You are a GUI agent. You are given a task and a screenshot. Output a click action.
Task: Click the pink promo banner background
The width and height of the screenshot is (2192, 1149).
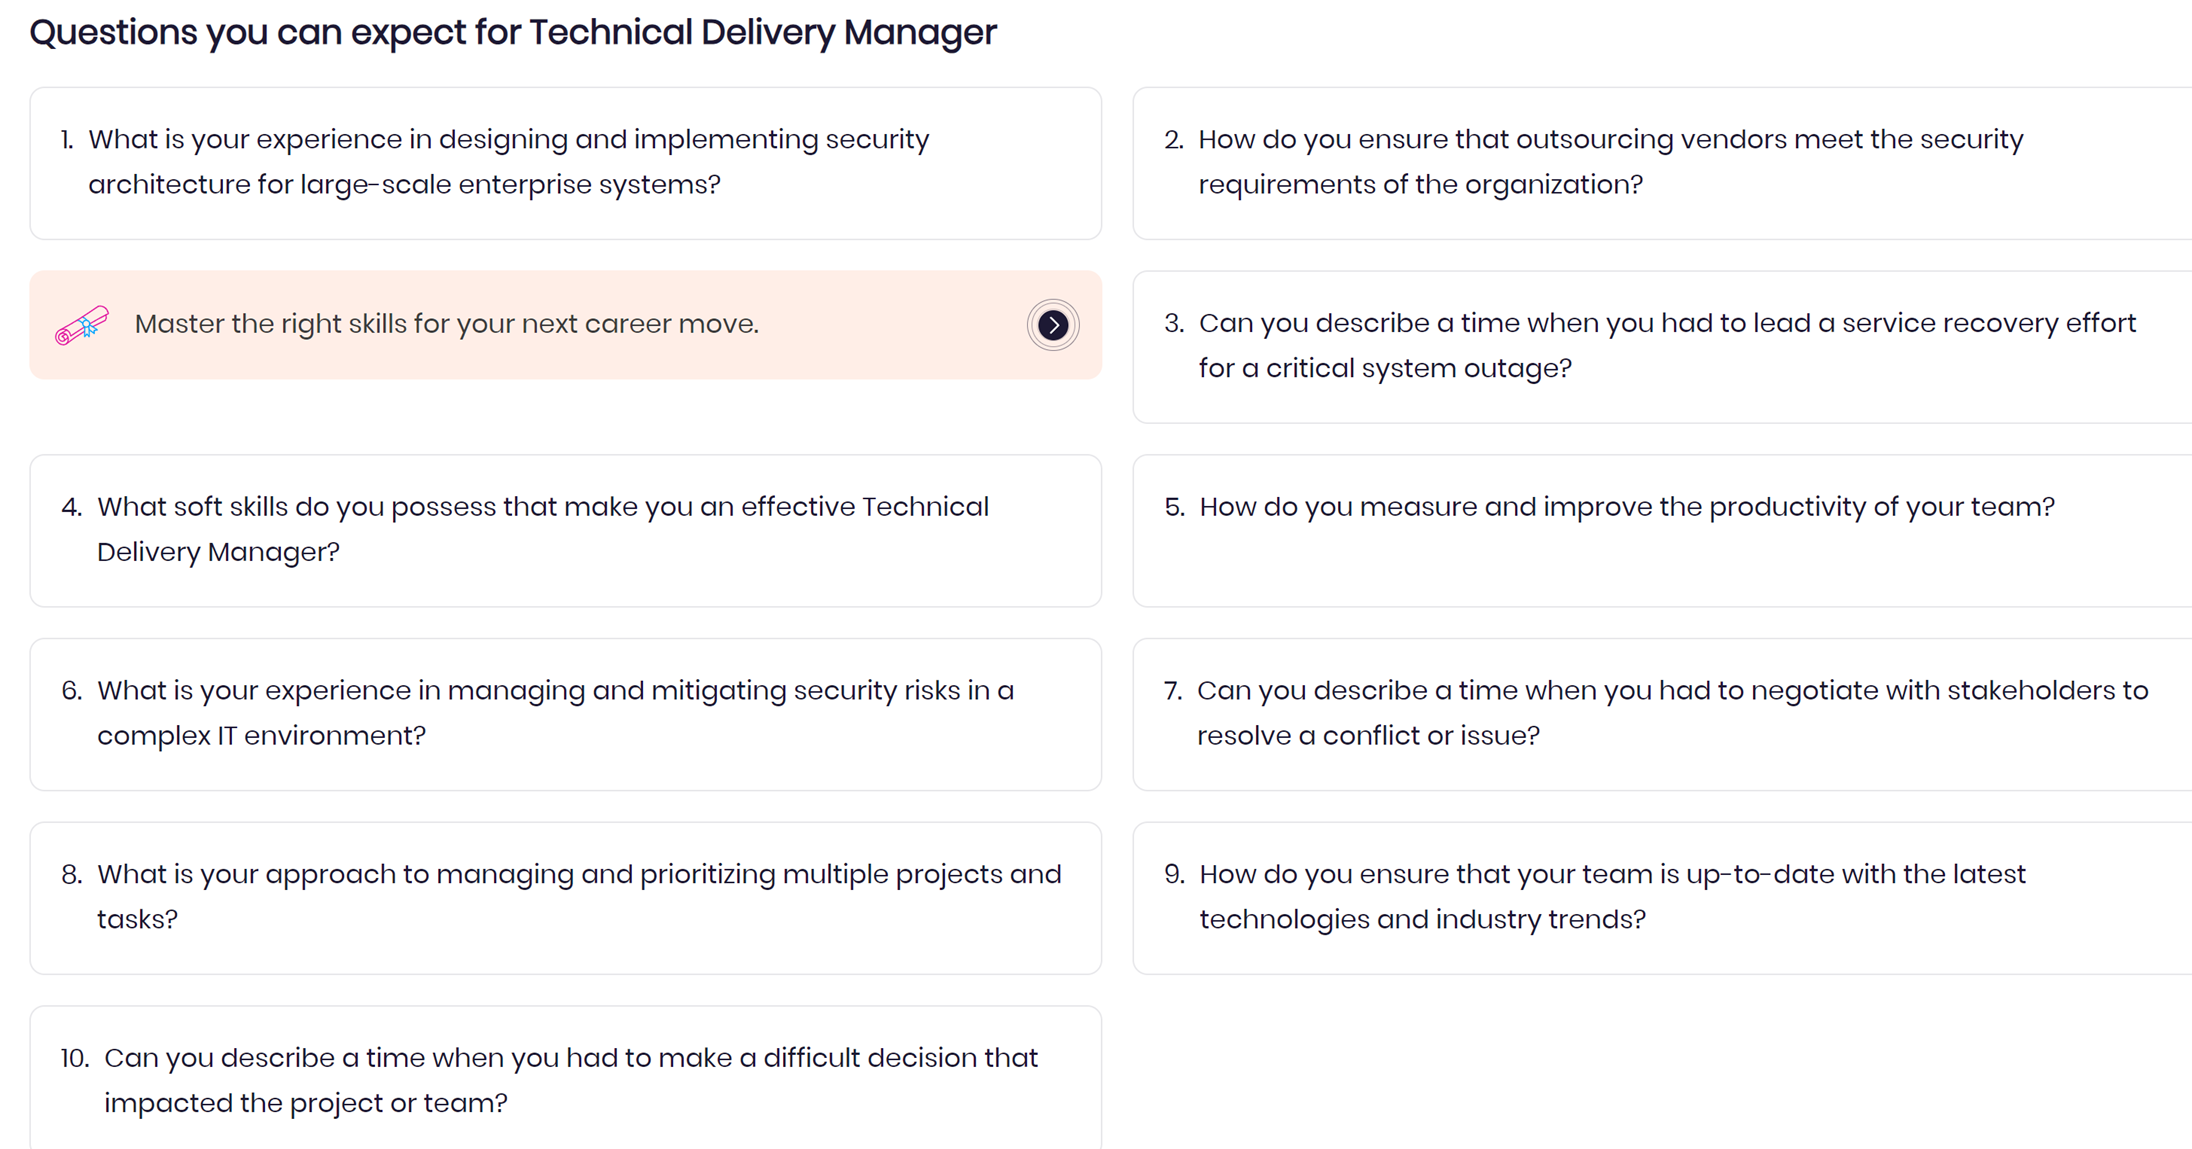click(565, 325)
